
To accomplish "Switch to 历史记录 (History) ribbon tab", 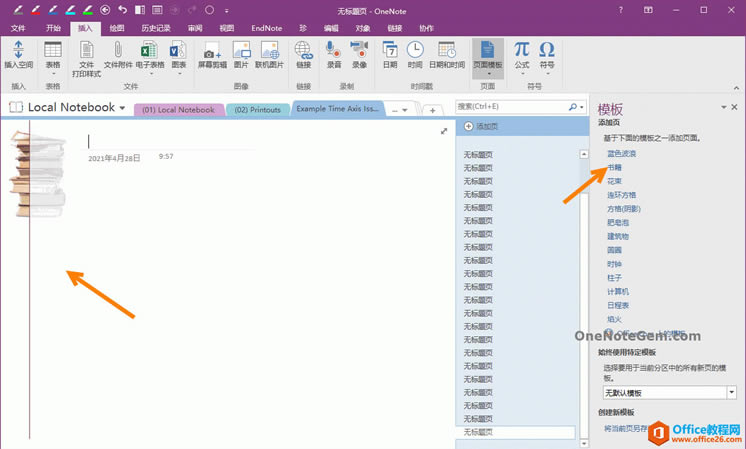I will pyautogui.click(x=156, y=28).
